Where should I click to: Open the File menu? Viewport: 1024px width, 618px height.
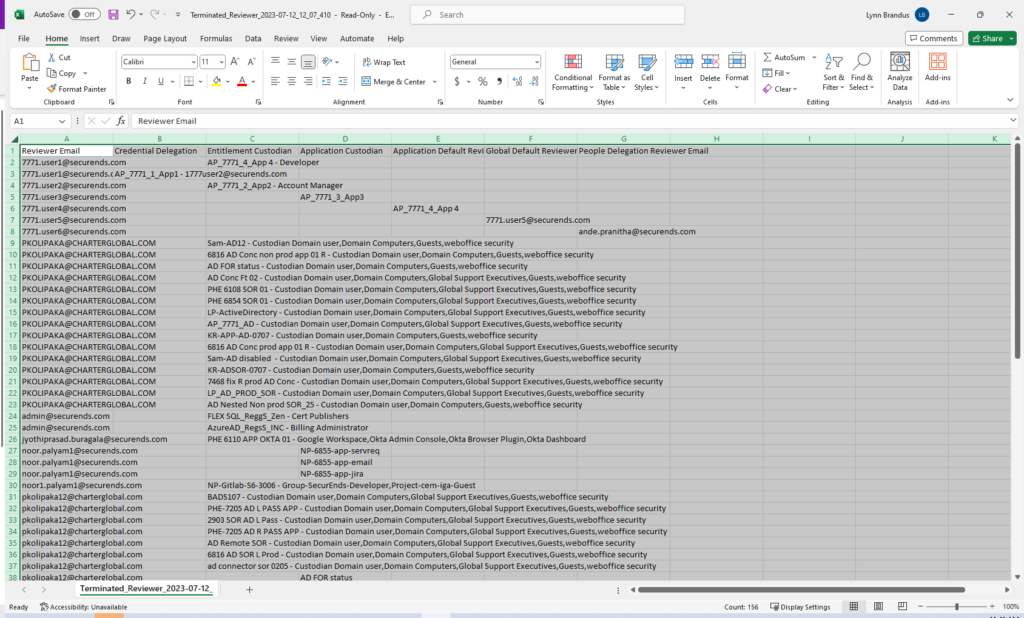pyautogui.click(x=24, y=39)
